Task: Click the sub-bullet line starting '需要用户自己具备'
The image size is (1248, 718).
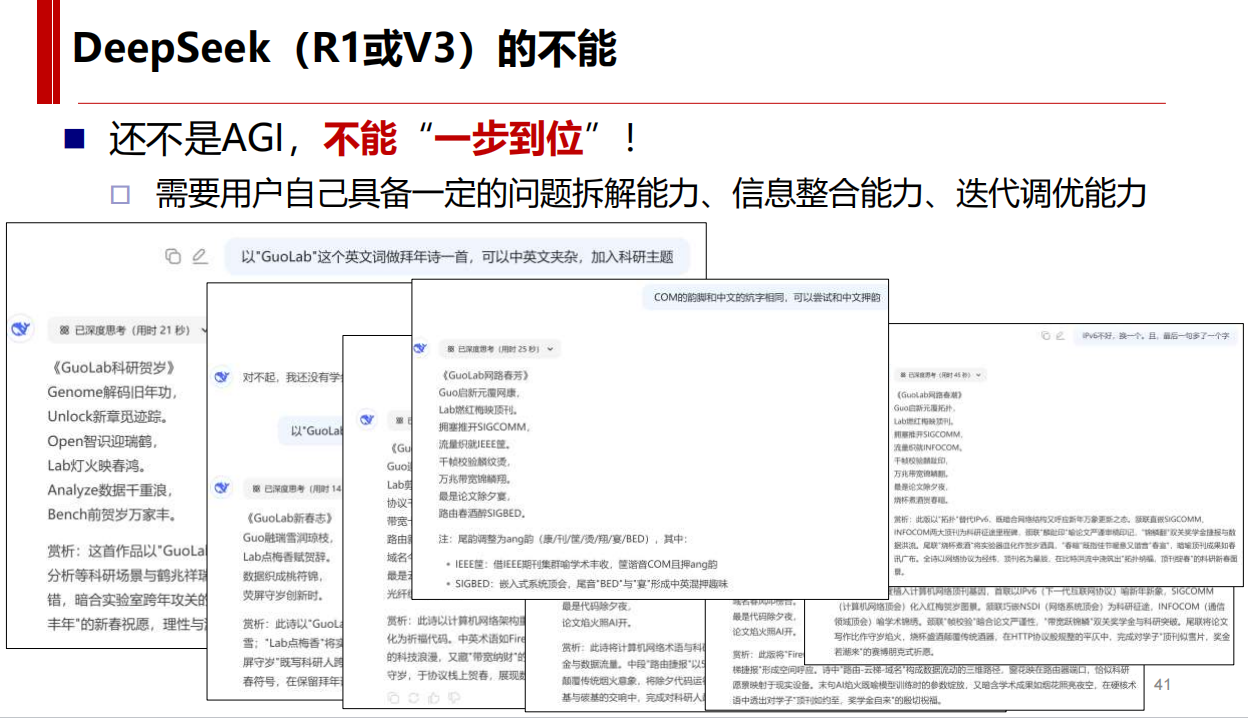Action: pyautogui.click(x=650, y=193)
